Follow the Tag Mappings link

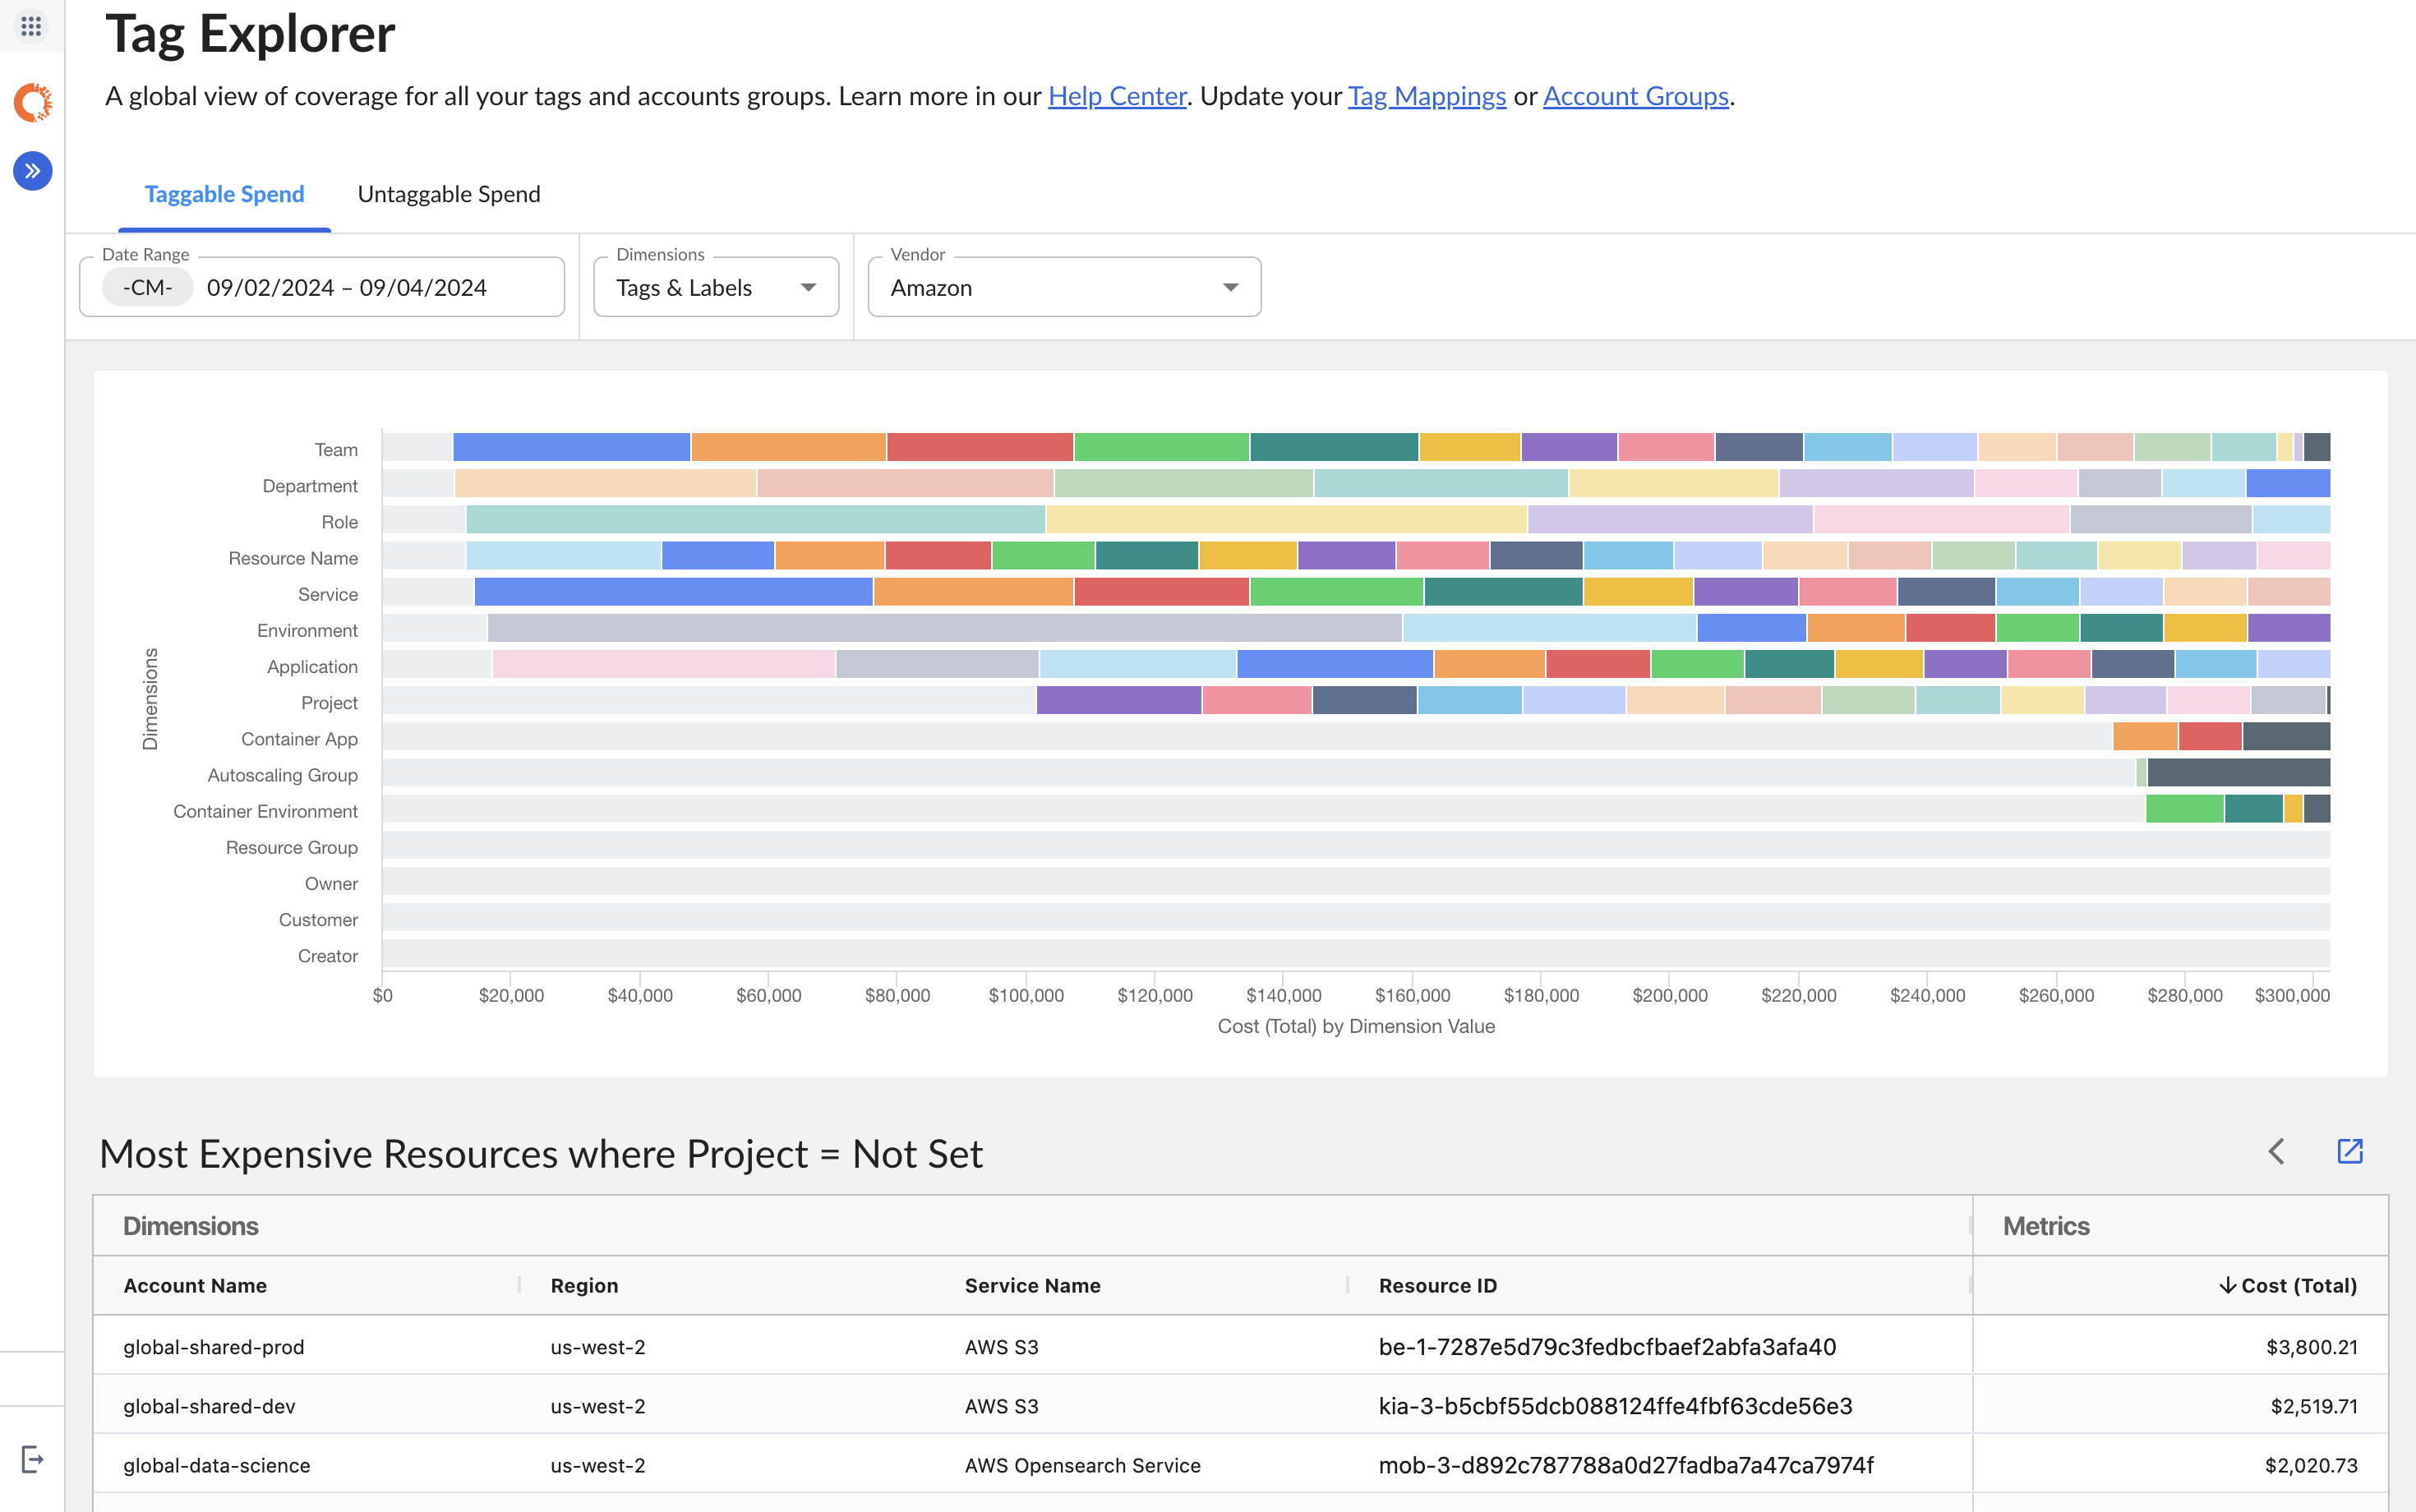point(1426,96)
